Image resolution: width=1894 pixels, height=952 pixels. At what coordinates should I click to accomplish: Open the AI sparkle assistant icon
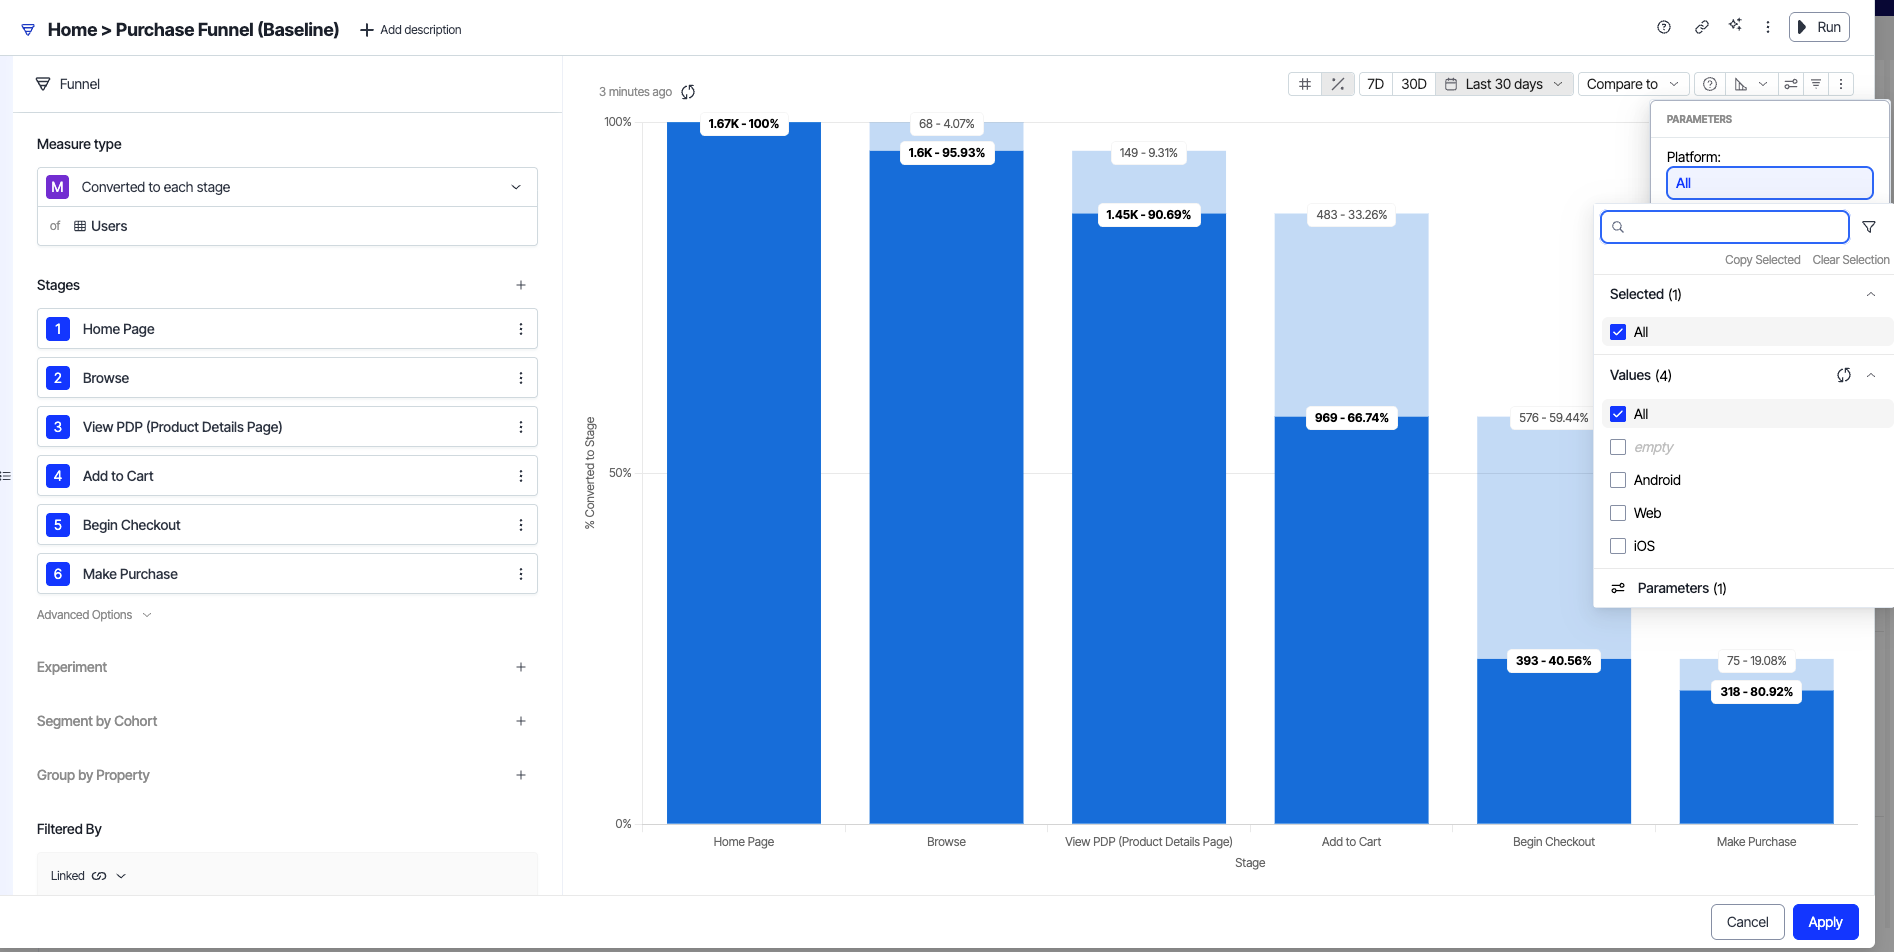click(x=1735, y=26)
